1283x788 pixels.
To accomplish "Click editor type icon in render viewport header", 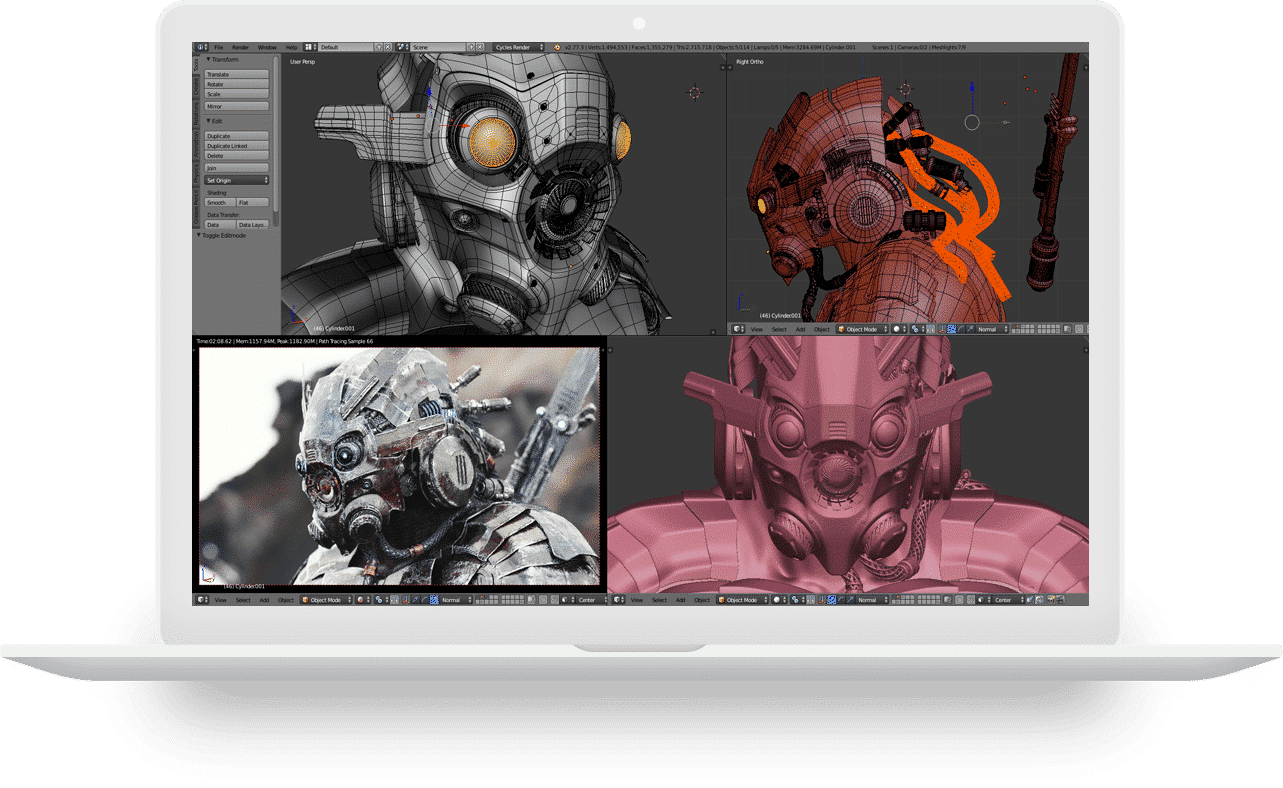I will [202, 600].
